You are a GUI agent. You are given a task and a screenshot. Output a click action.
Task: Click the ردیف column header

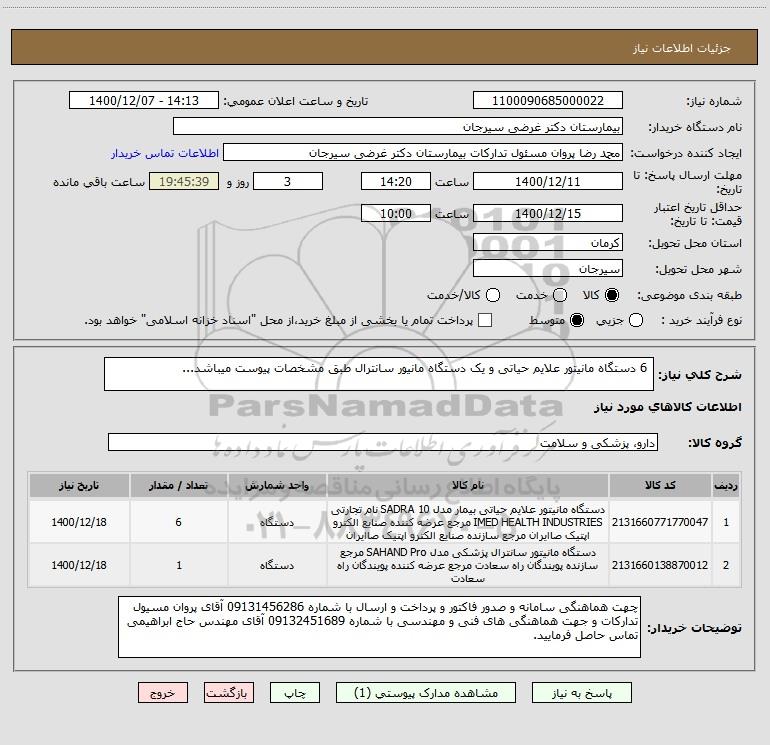726,485
